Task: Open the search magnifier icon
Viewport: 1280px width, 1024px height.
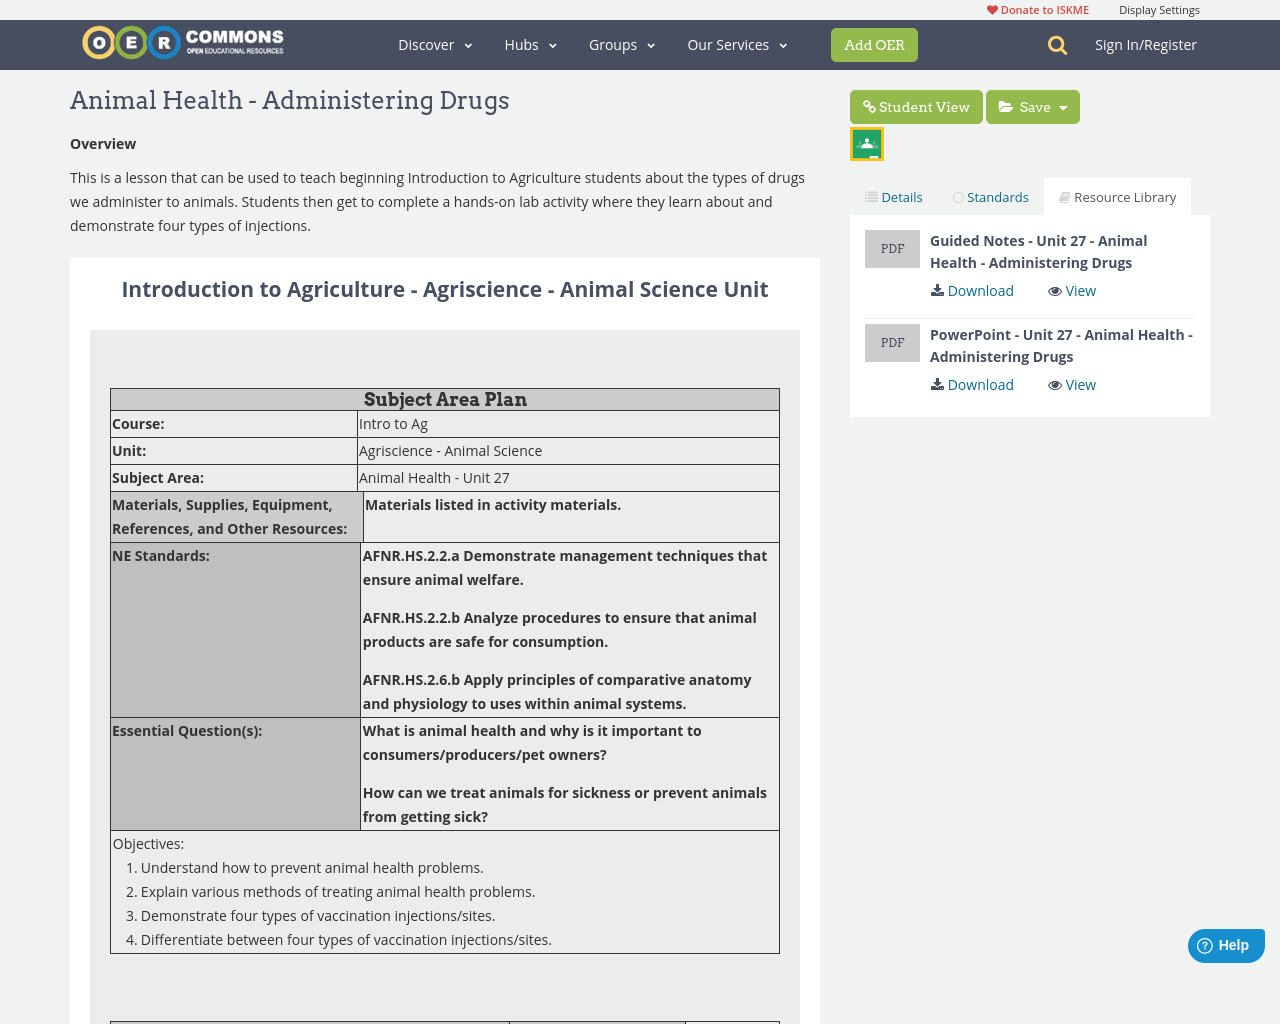Action: [x=1056, y=43]
